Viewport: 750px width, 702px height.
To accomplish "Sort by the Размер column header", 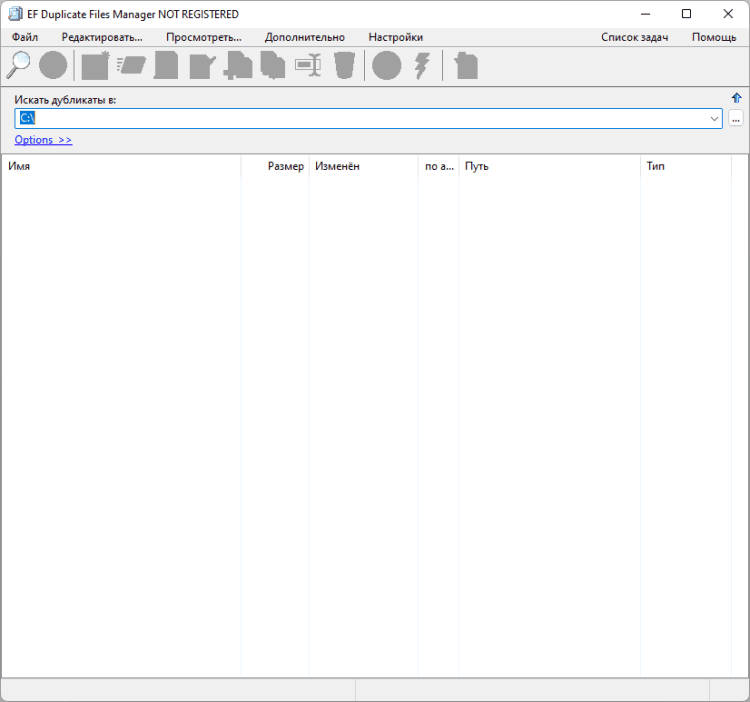I will (275, 166).
